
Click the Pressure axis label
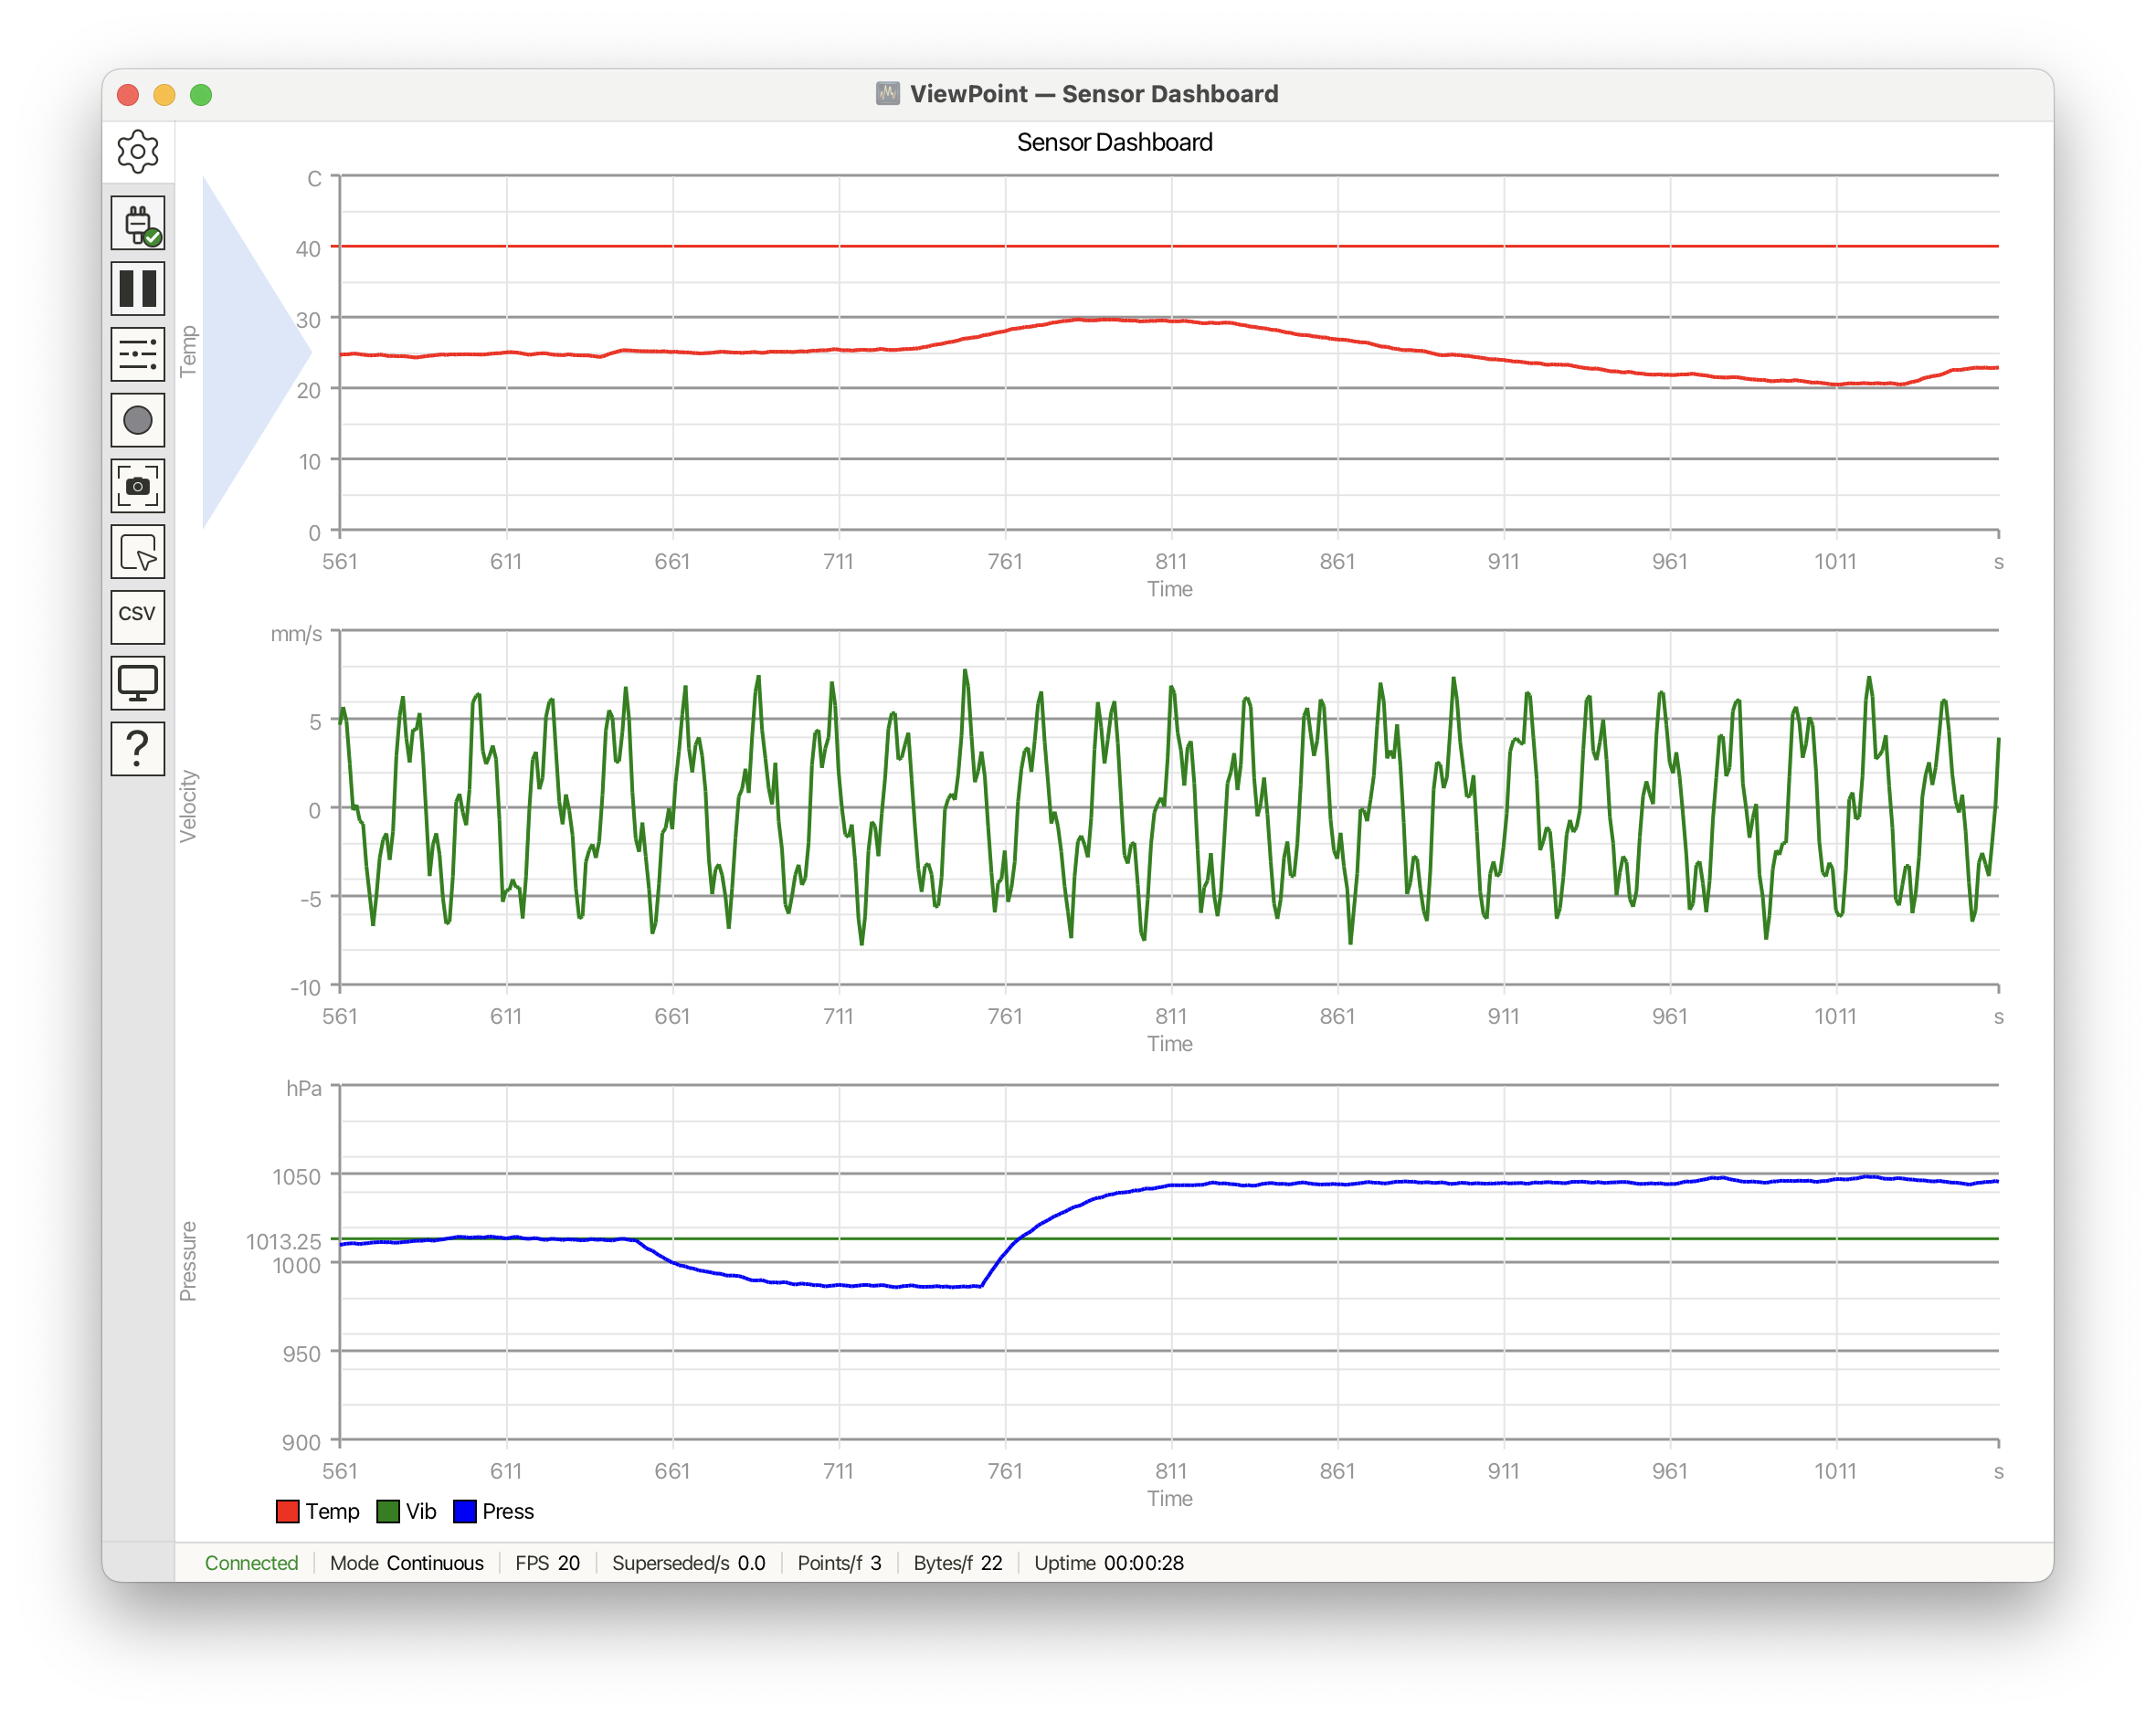(x=187, y=1261)
